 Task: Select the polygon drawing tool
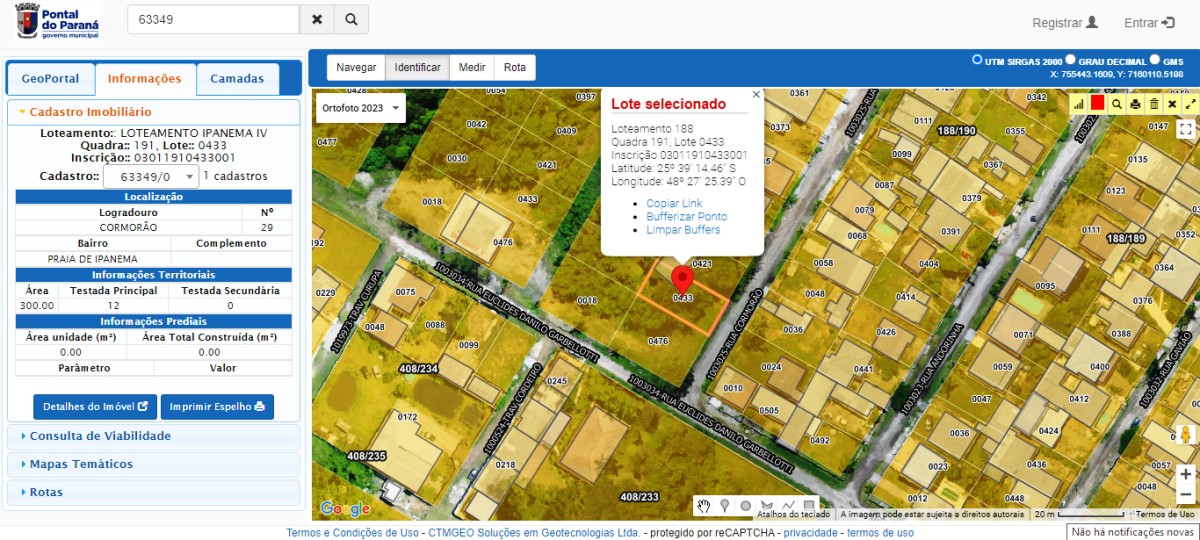click(x=767, y=506)
